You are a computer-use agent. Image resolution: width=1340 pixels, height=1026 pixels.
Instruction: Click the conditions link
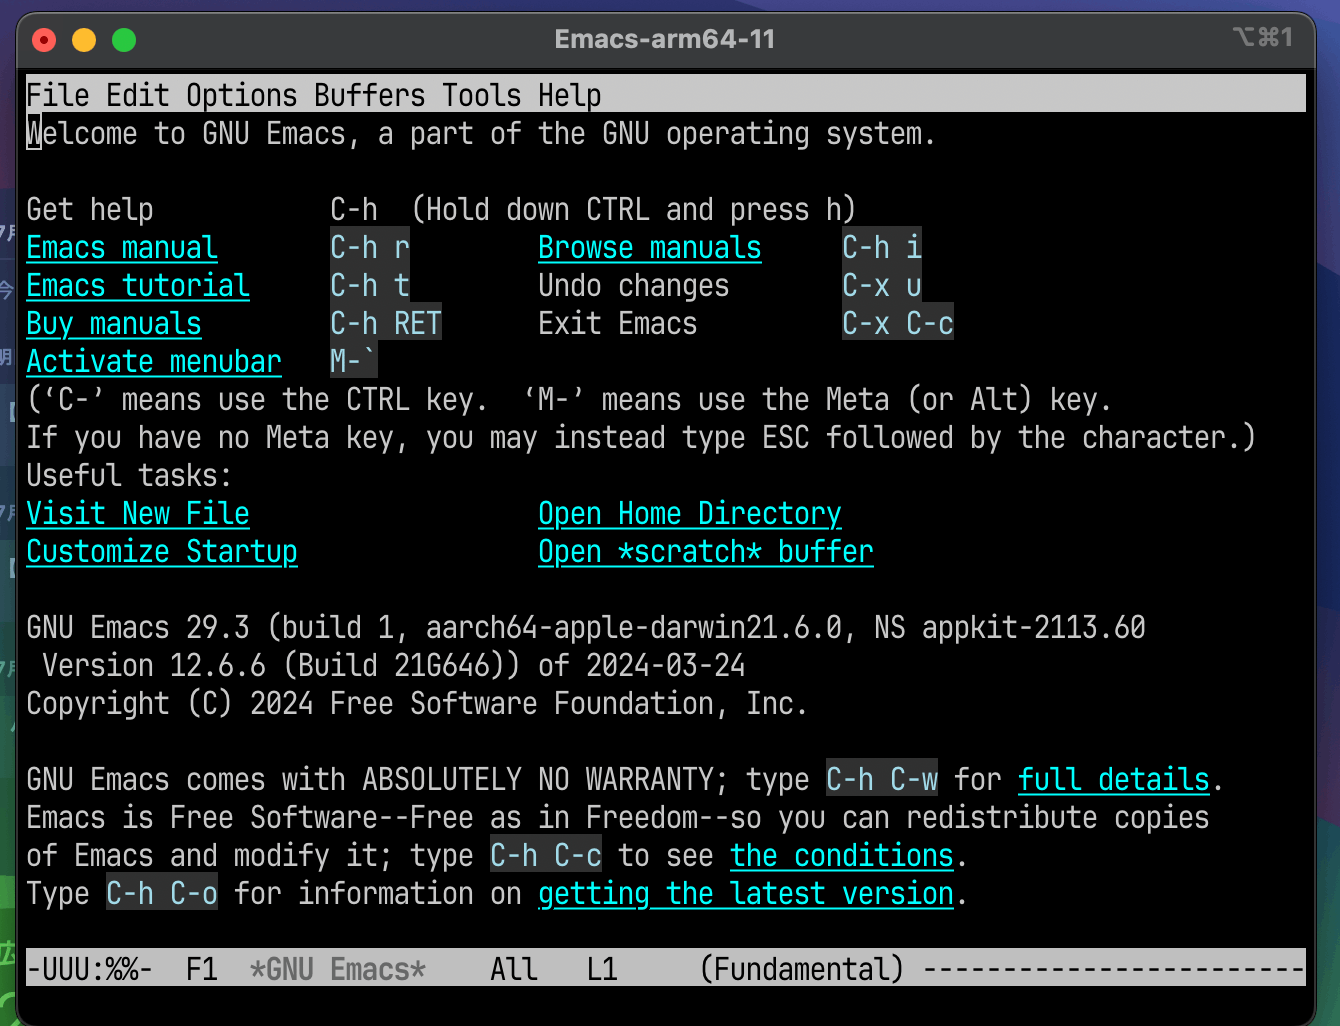(842, 855)
